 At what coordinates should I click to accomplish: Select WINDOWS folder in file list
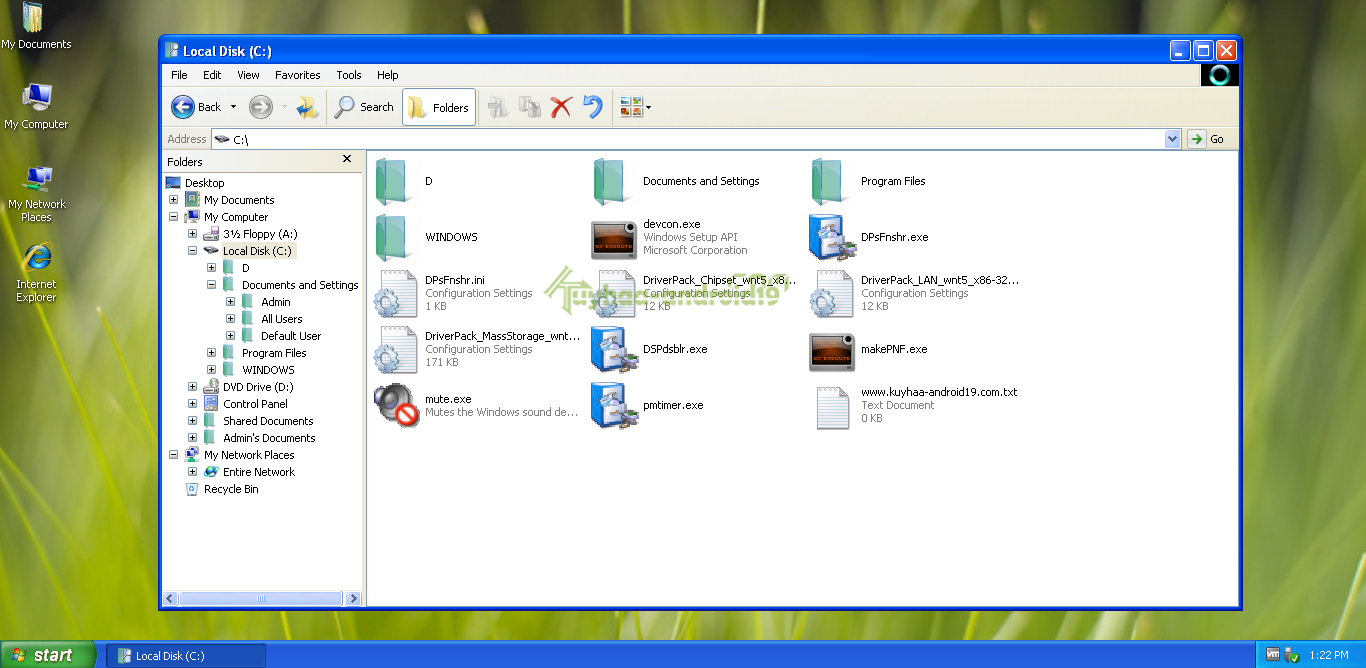pos(393,238)
